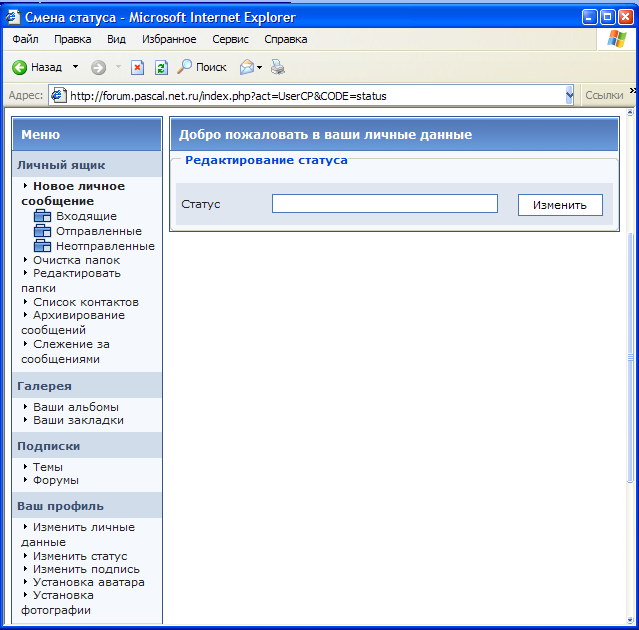Expand the Back button history dropdown arrow
639x630 pixels.
(75, 67)
